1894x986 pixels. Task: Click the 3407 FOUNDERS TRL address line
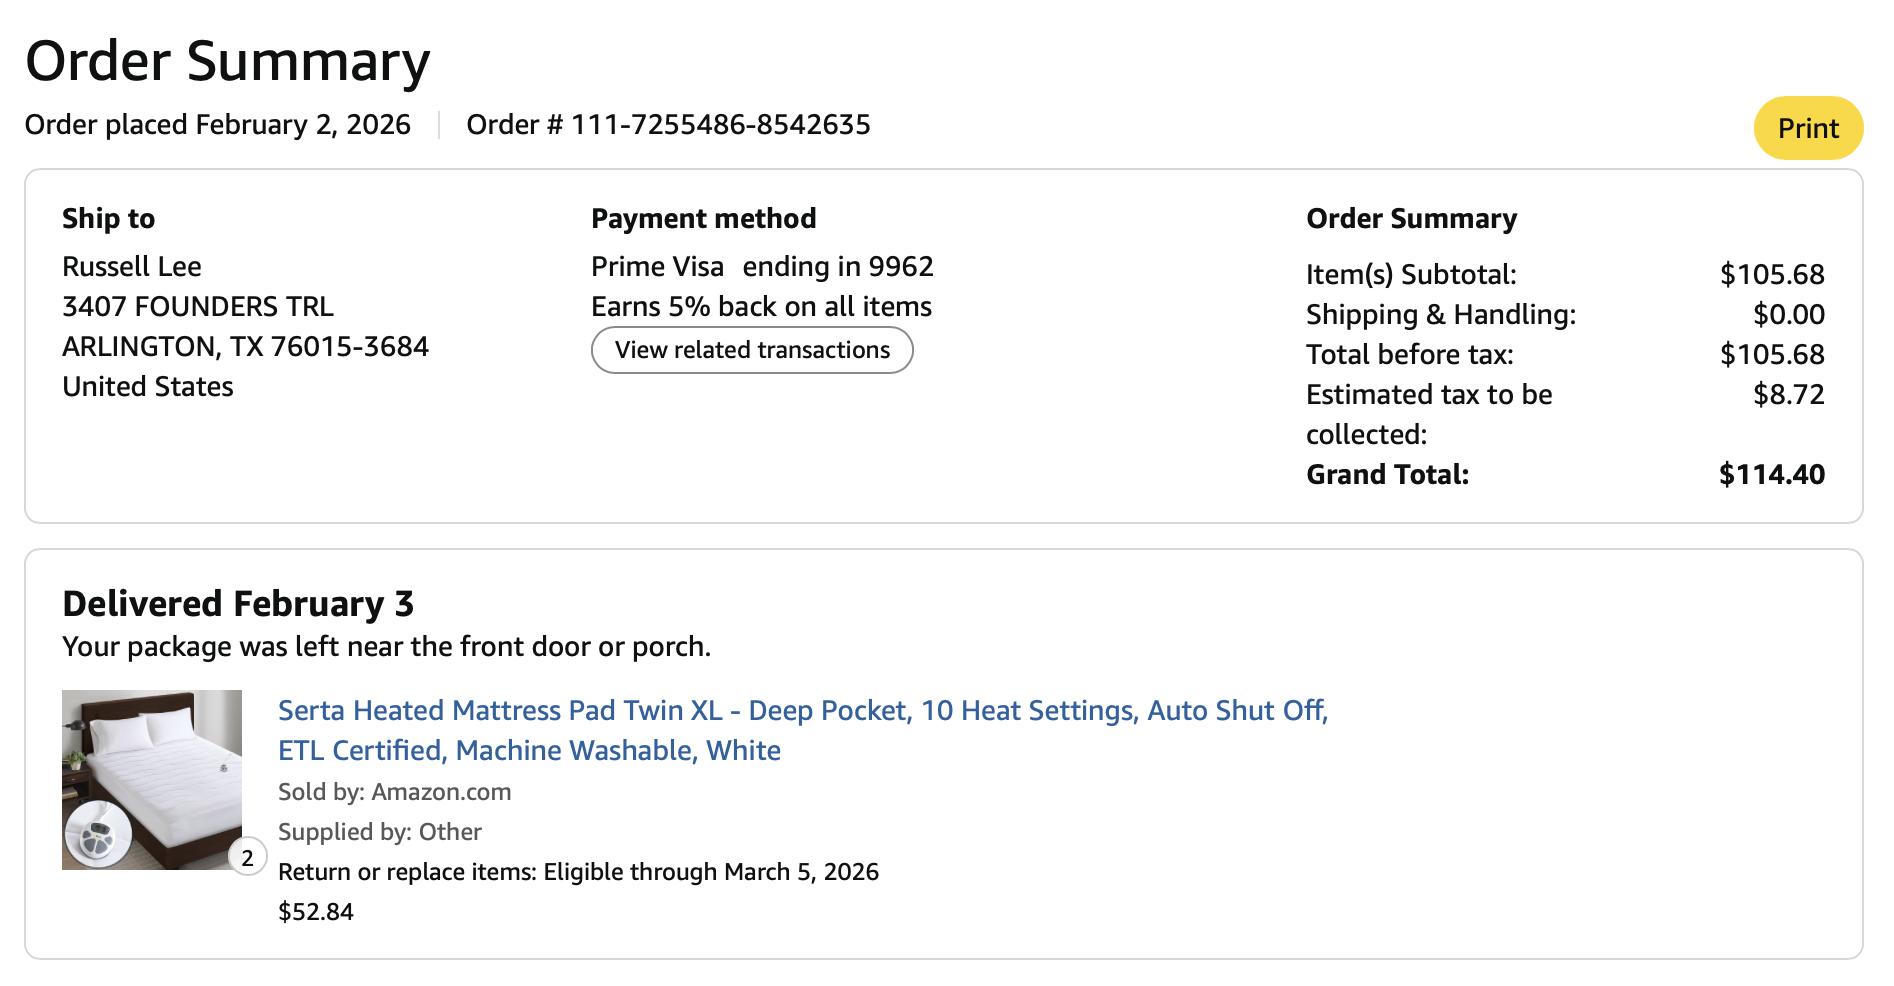tap(198, 306)
